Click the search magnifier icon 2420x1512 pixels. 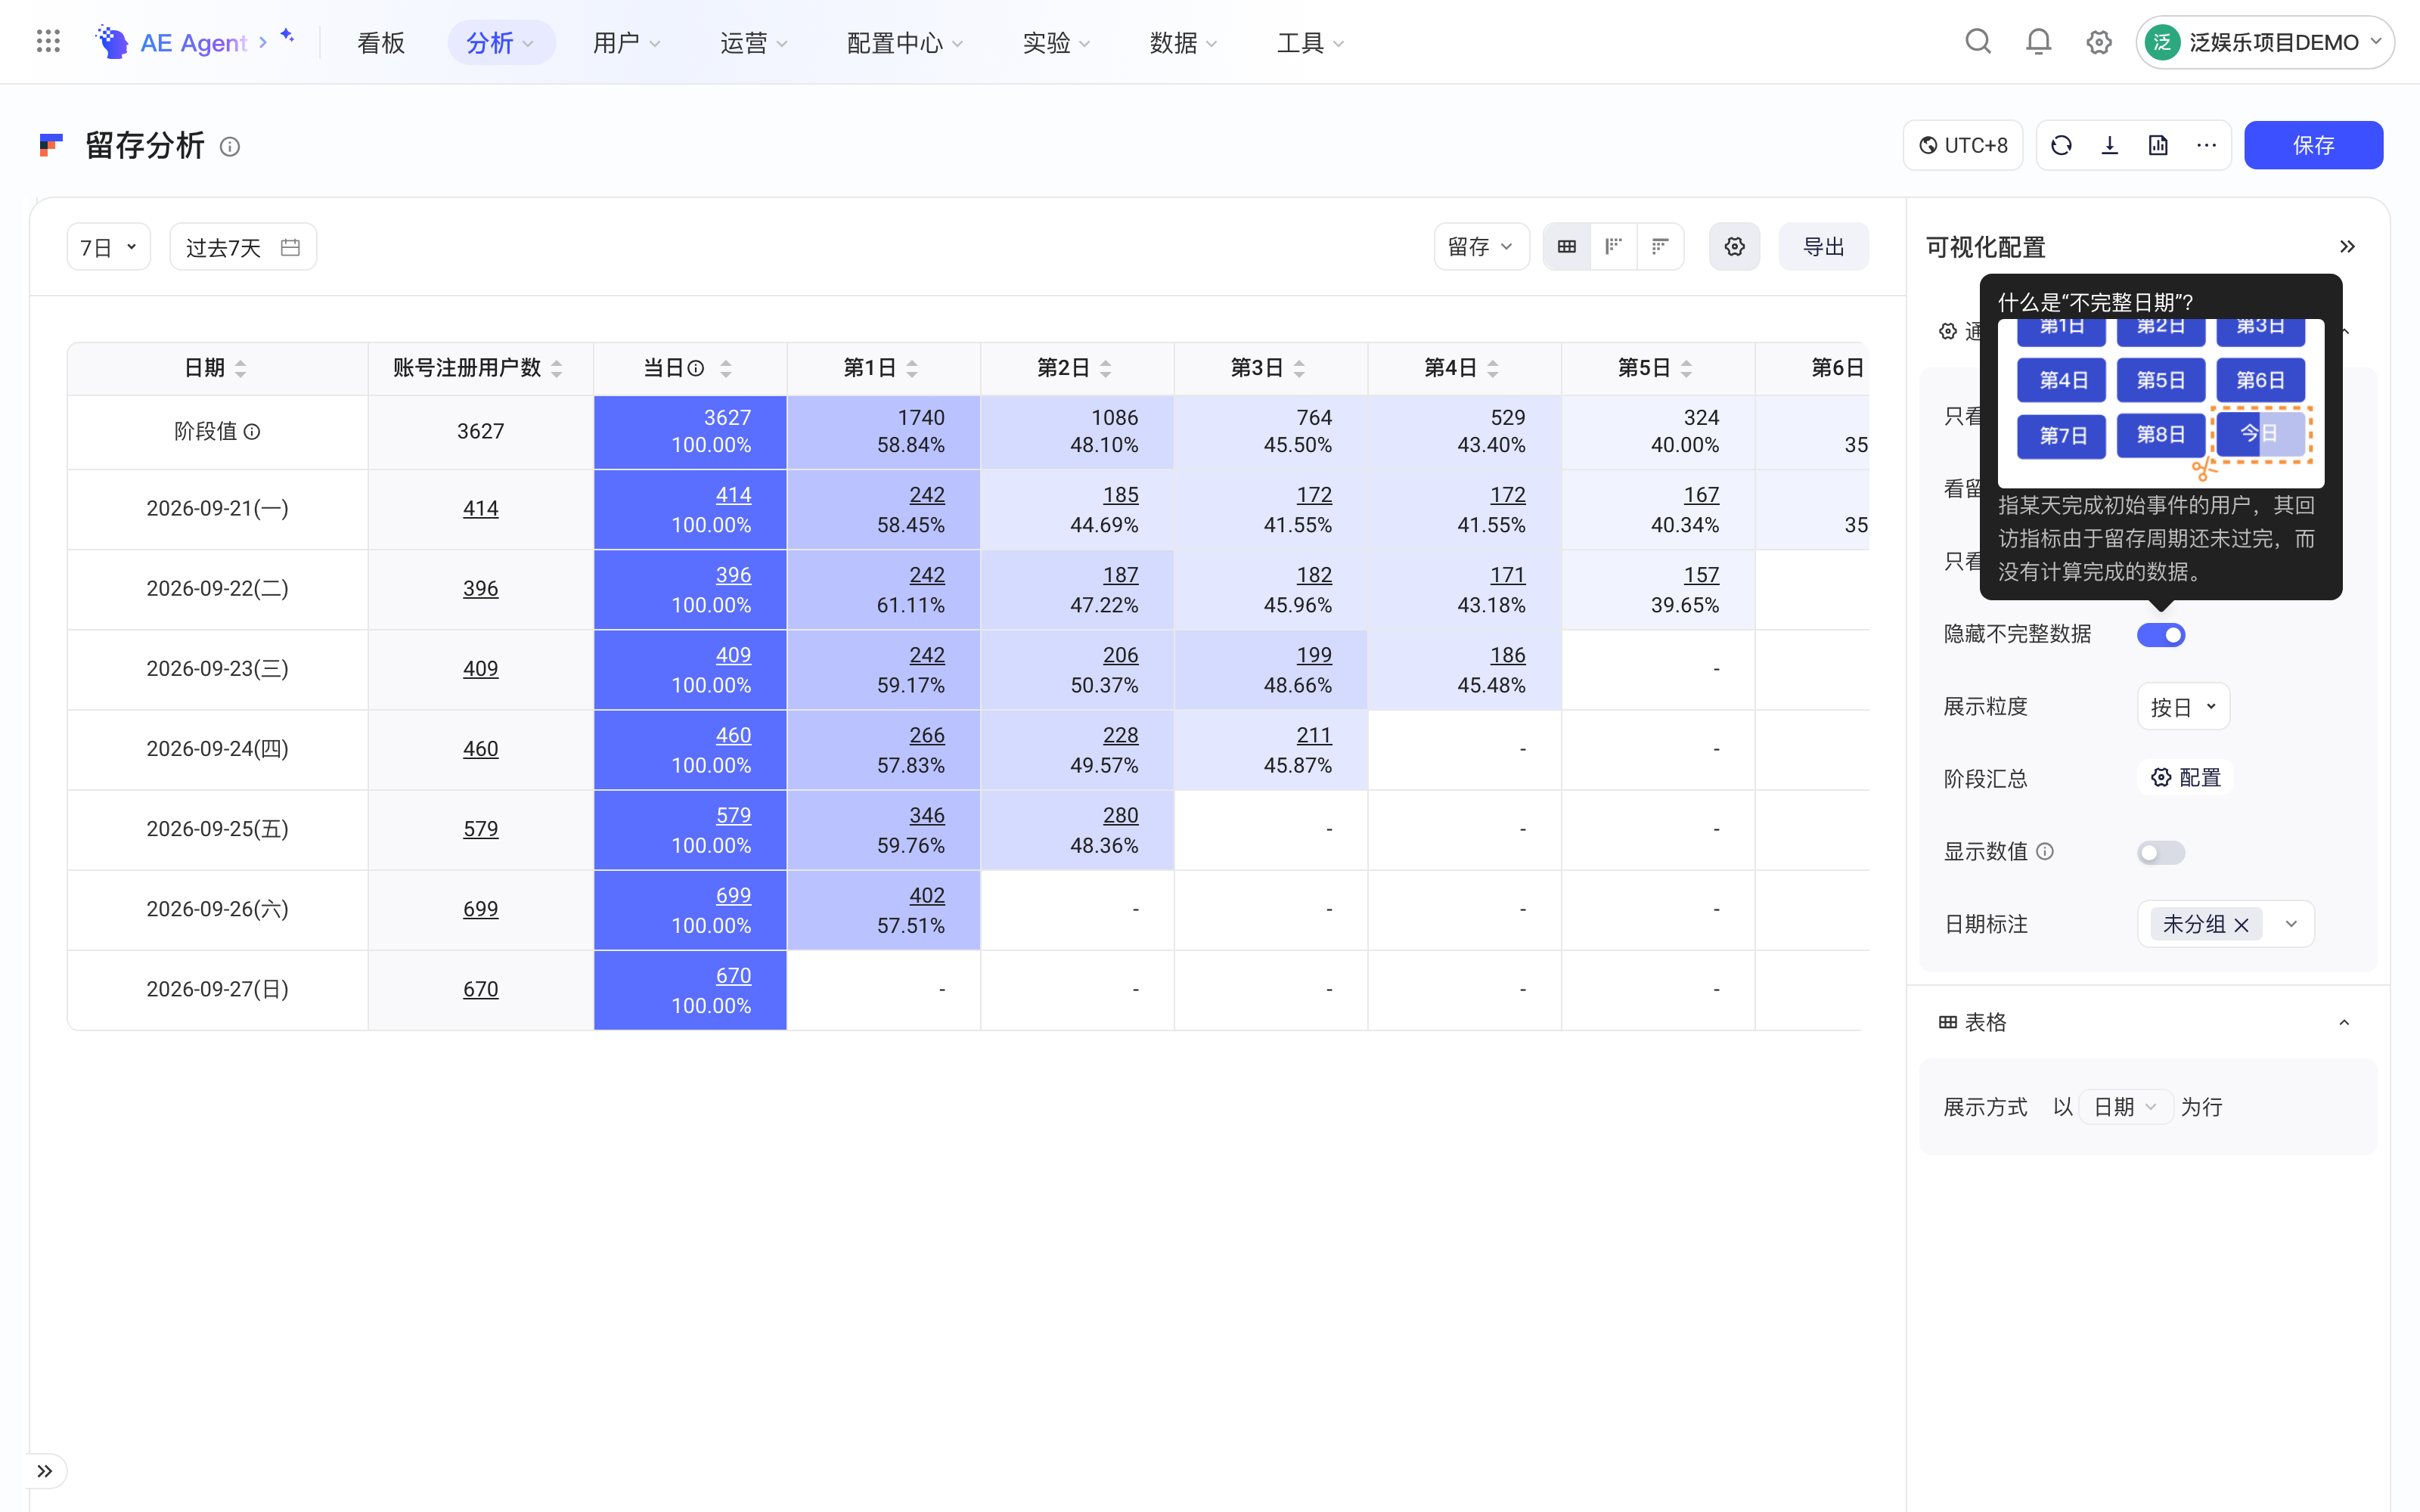click(1978, 42)
